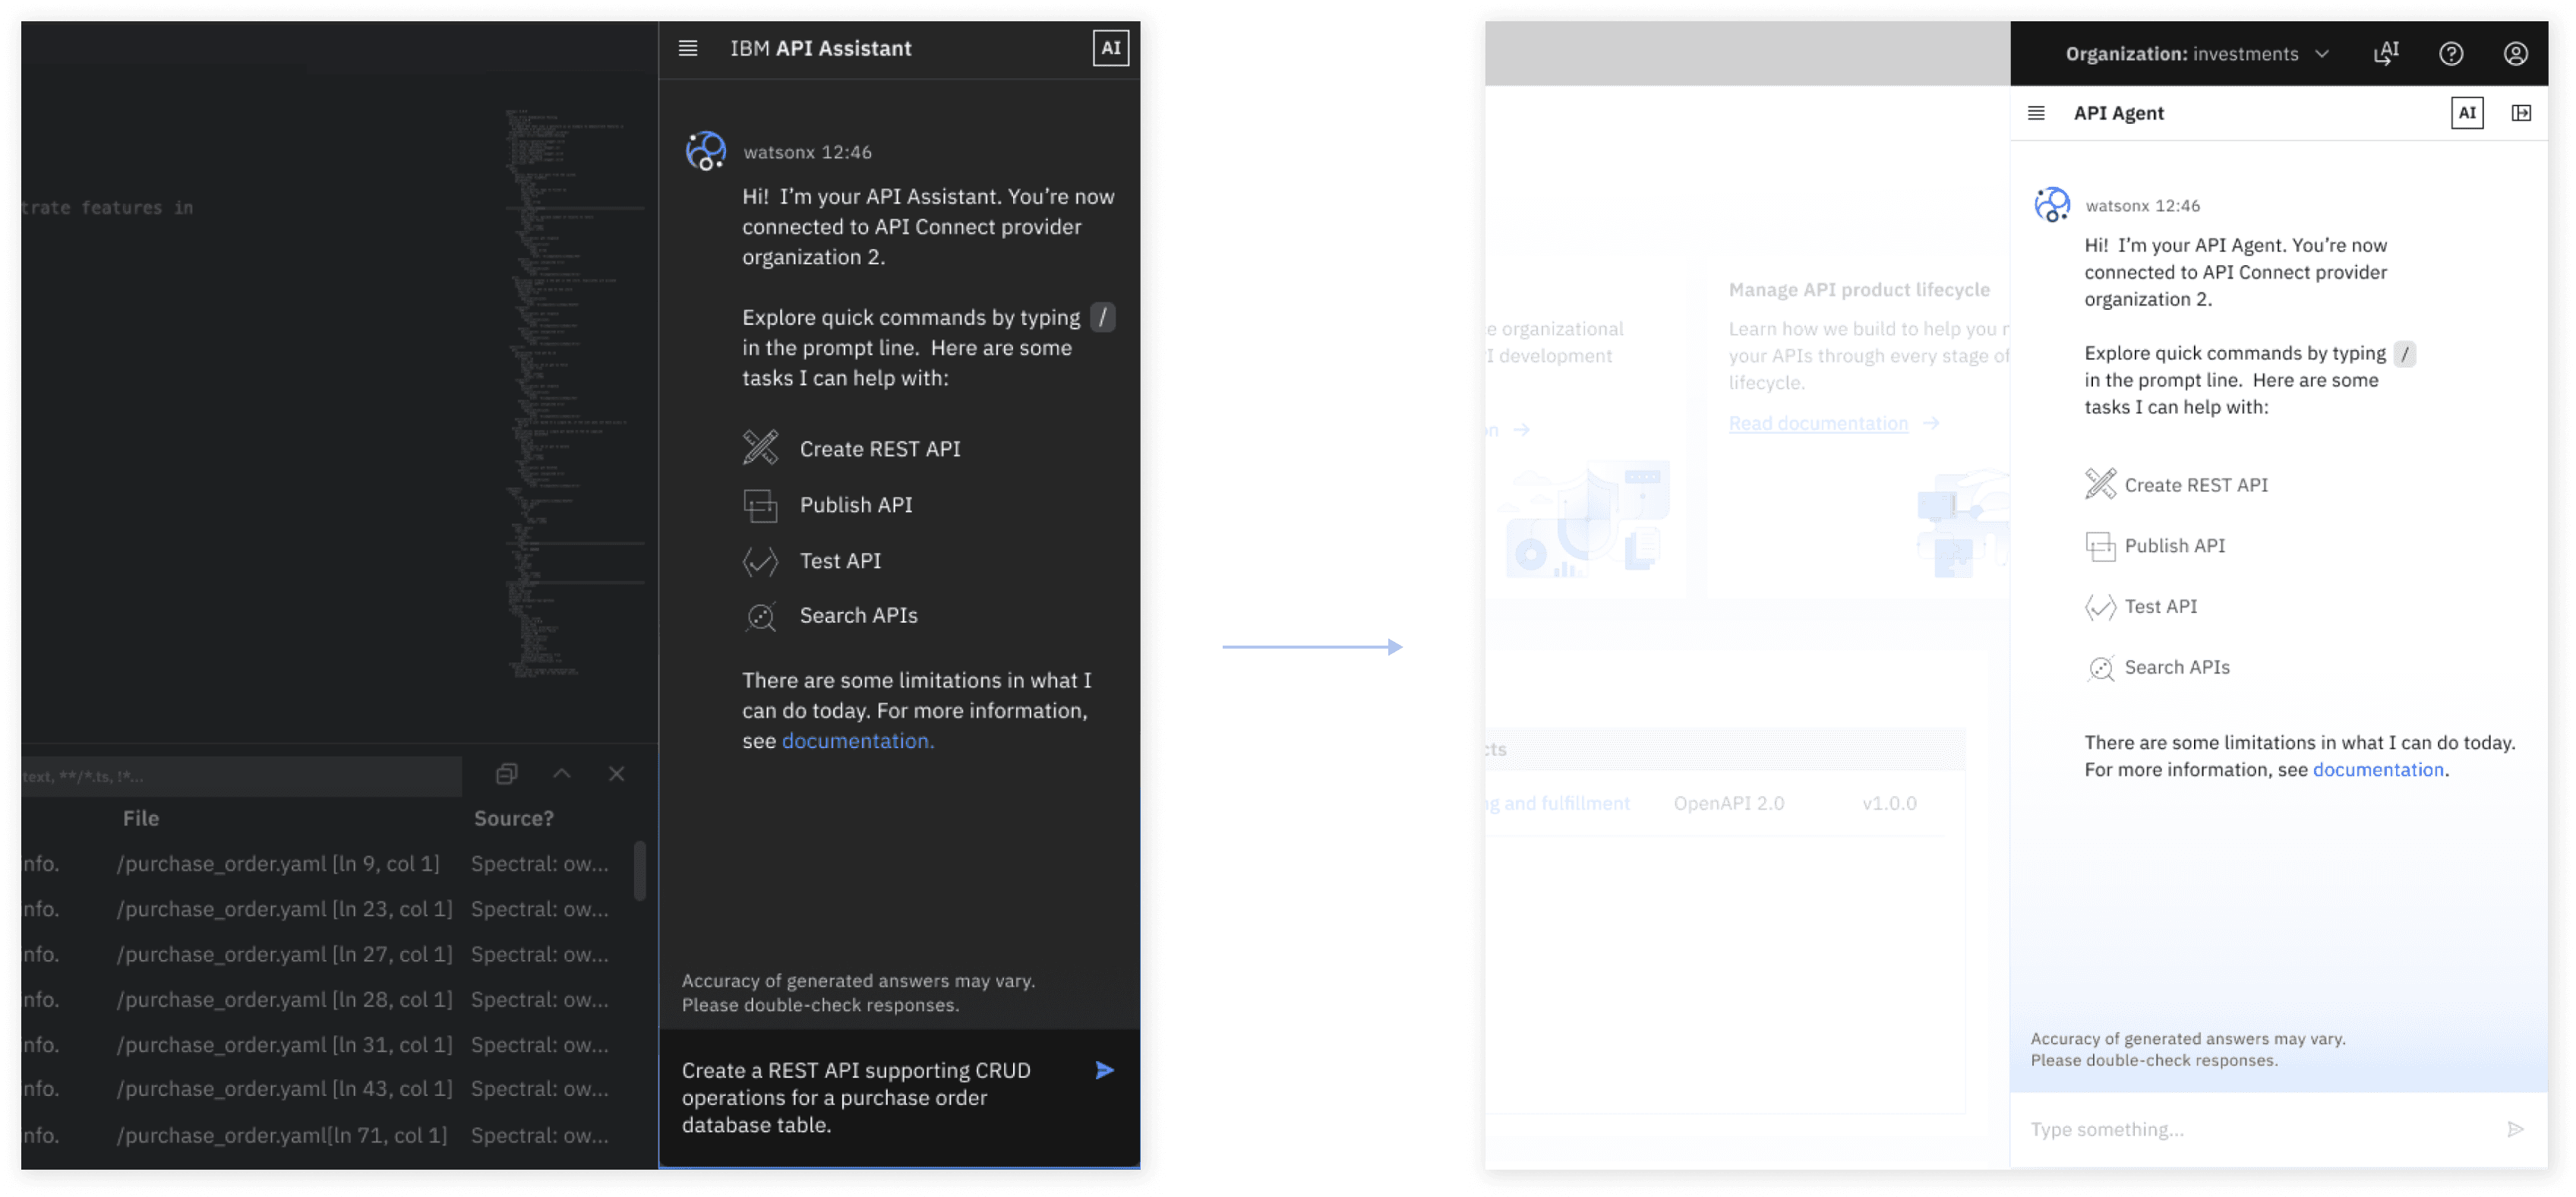
Task: Open the help question mark icon
Action: (2451, 54)
